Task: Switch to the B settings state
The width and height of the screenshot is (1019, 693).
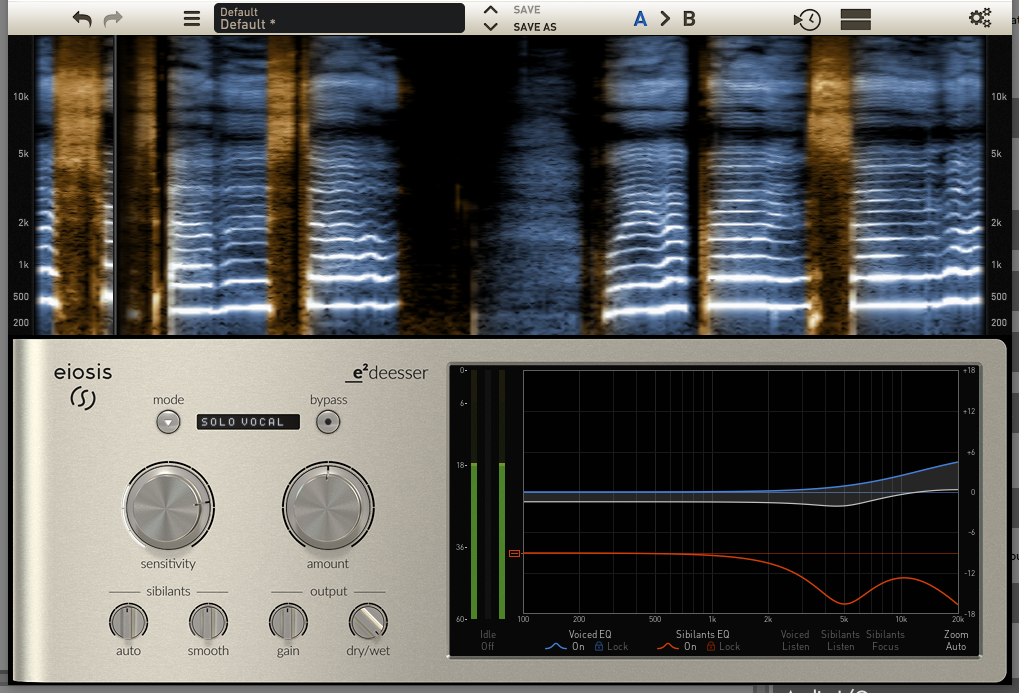Action: click(689, 19)
